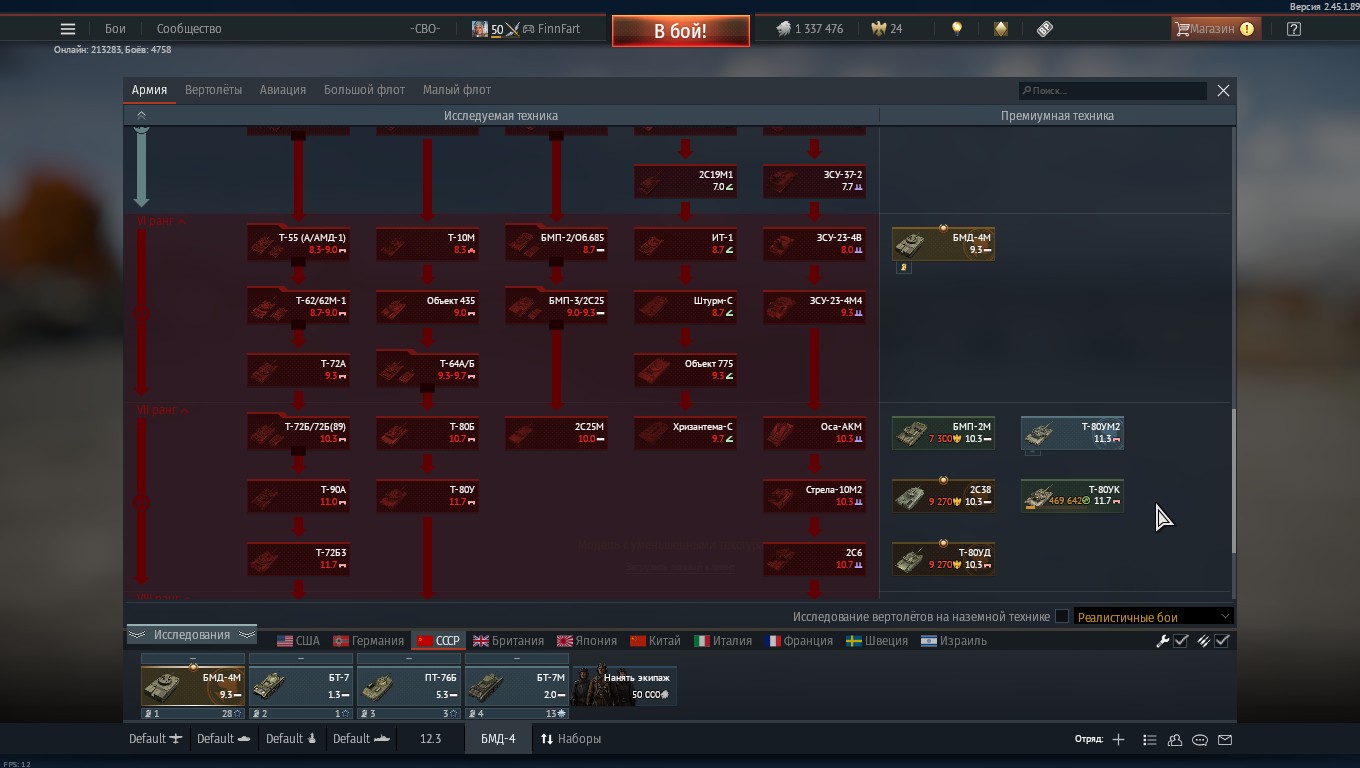The image size is (1360, 768).
Task: Select Армия tab
Action: pyautogui.click(x=149, y=90)
